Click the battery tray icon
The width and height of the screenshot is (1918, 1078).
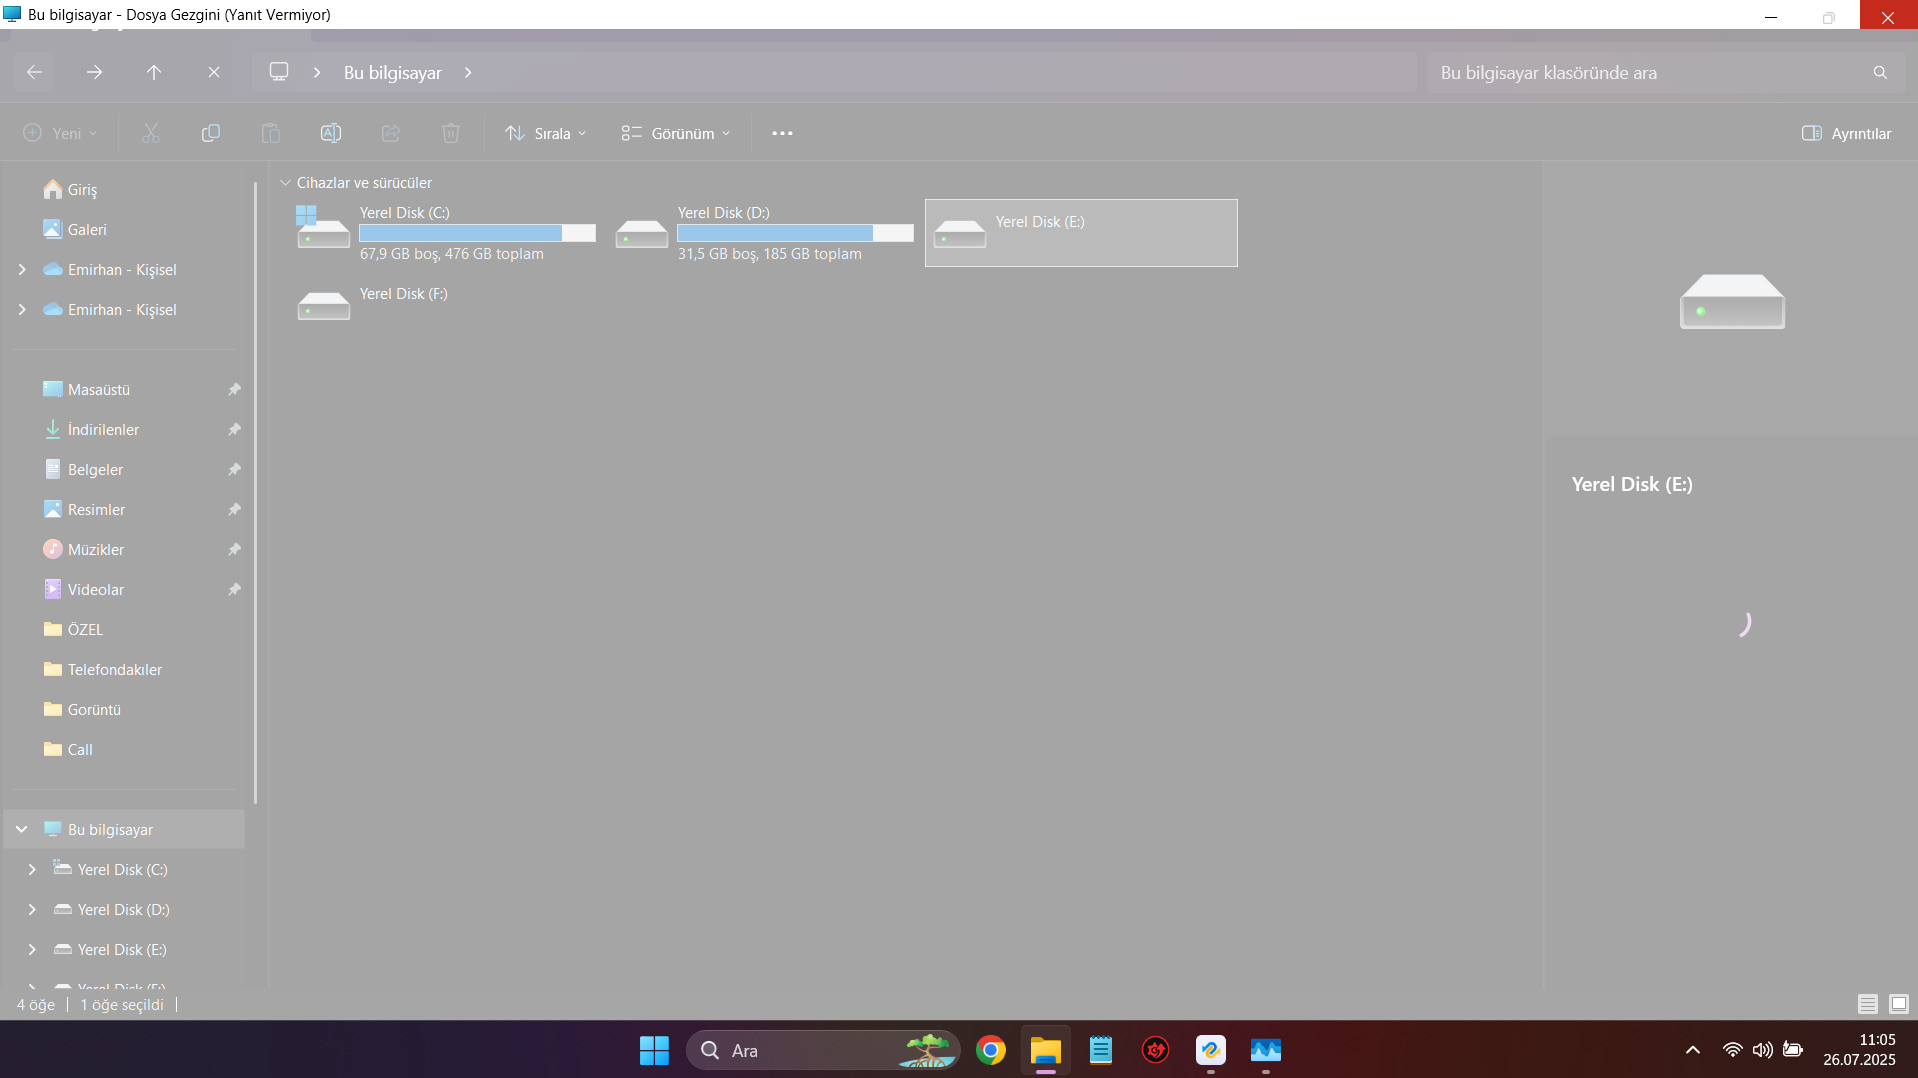click(x=1793, y=1050)
